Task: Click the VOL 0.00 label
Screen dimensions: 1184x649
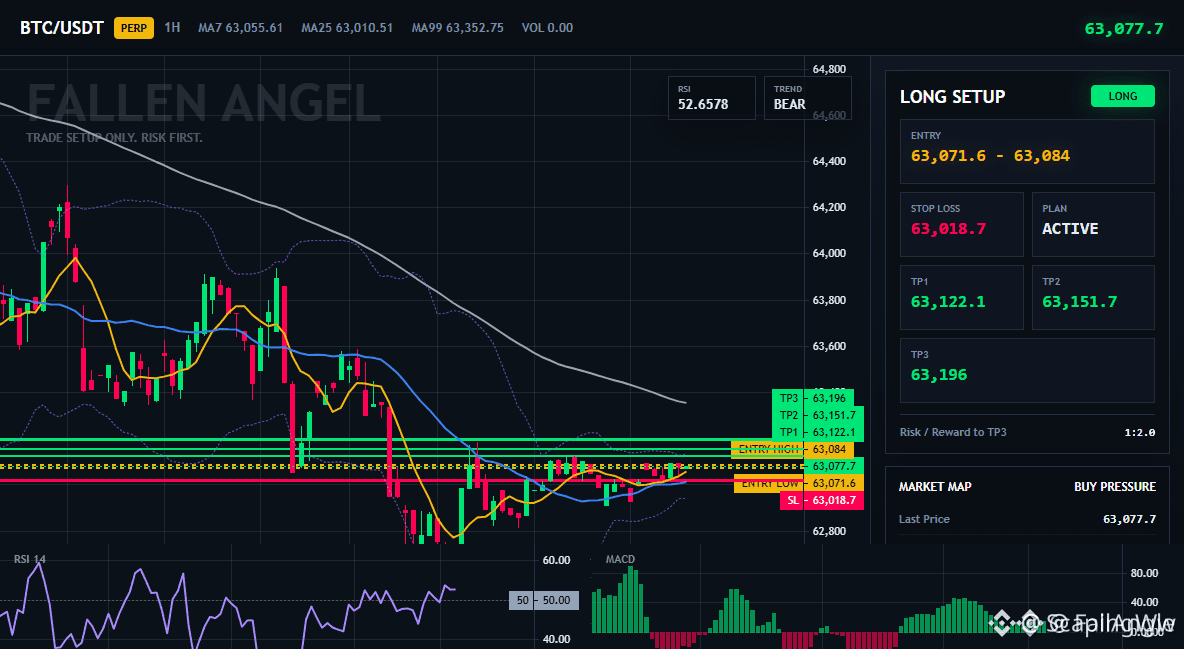Action: pos(547,28)
